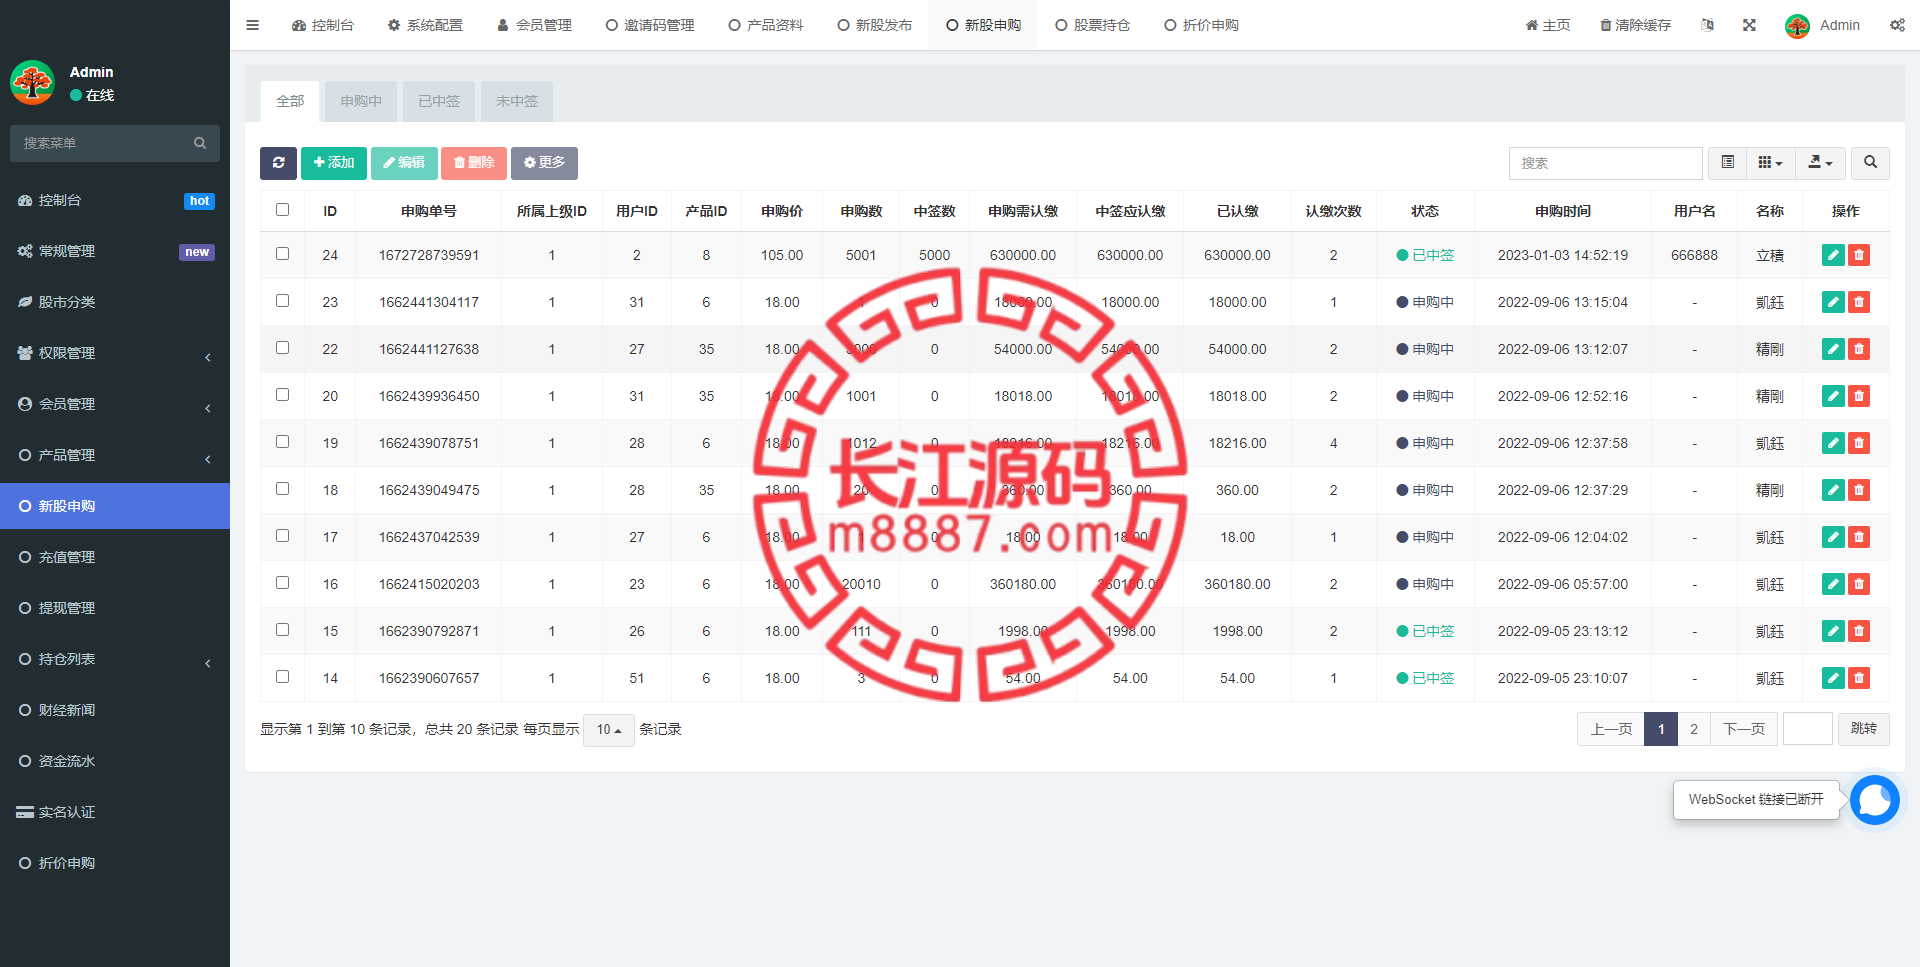This screenshot has width=1920, height=967.
Task: Click the green 添加 add button
Action: pos(334,163)
